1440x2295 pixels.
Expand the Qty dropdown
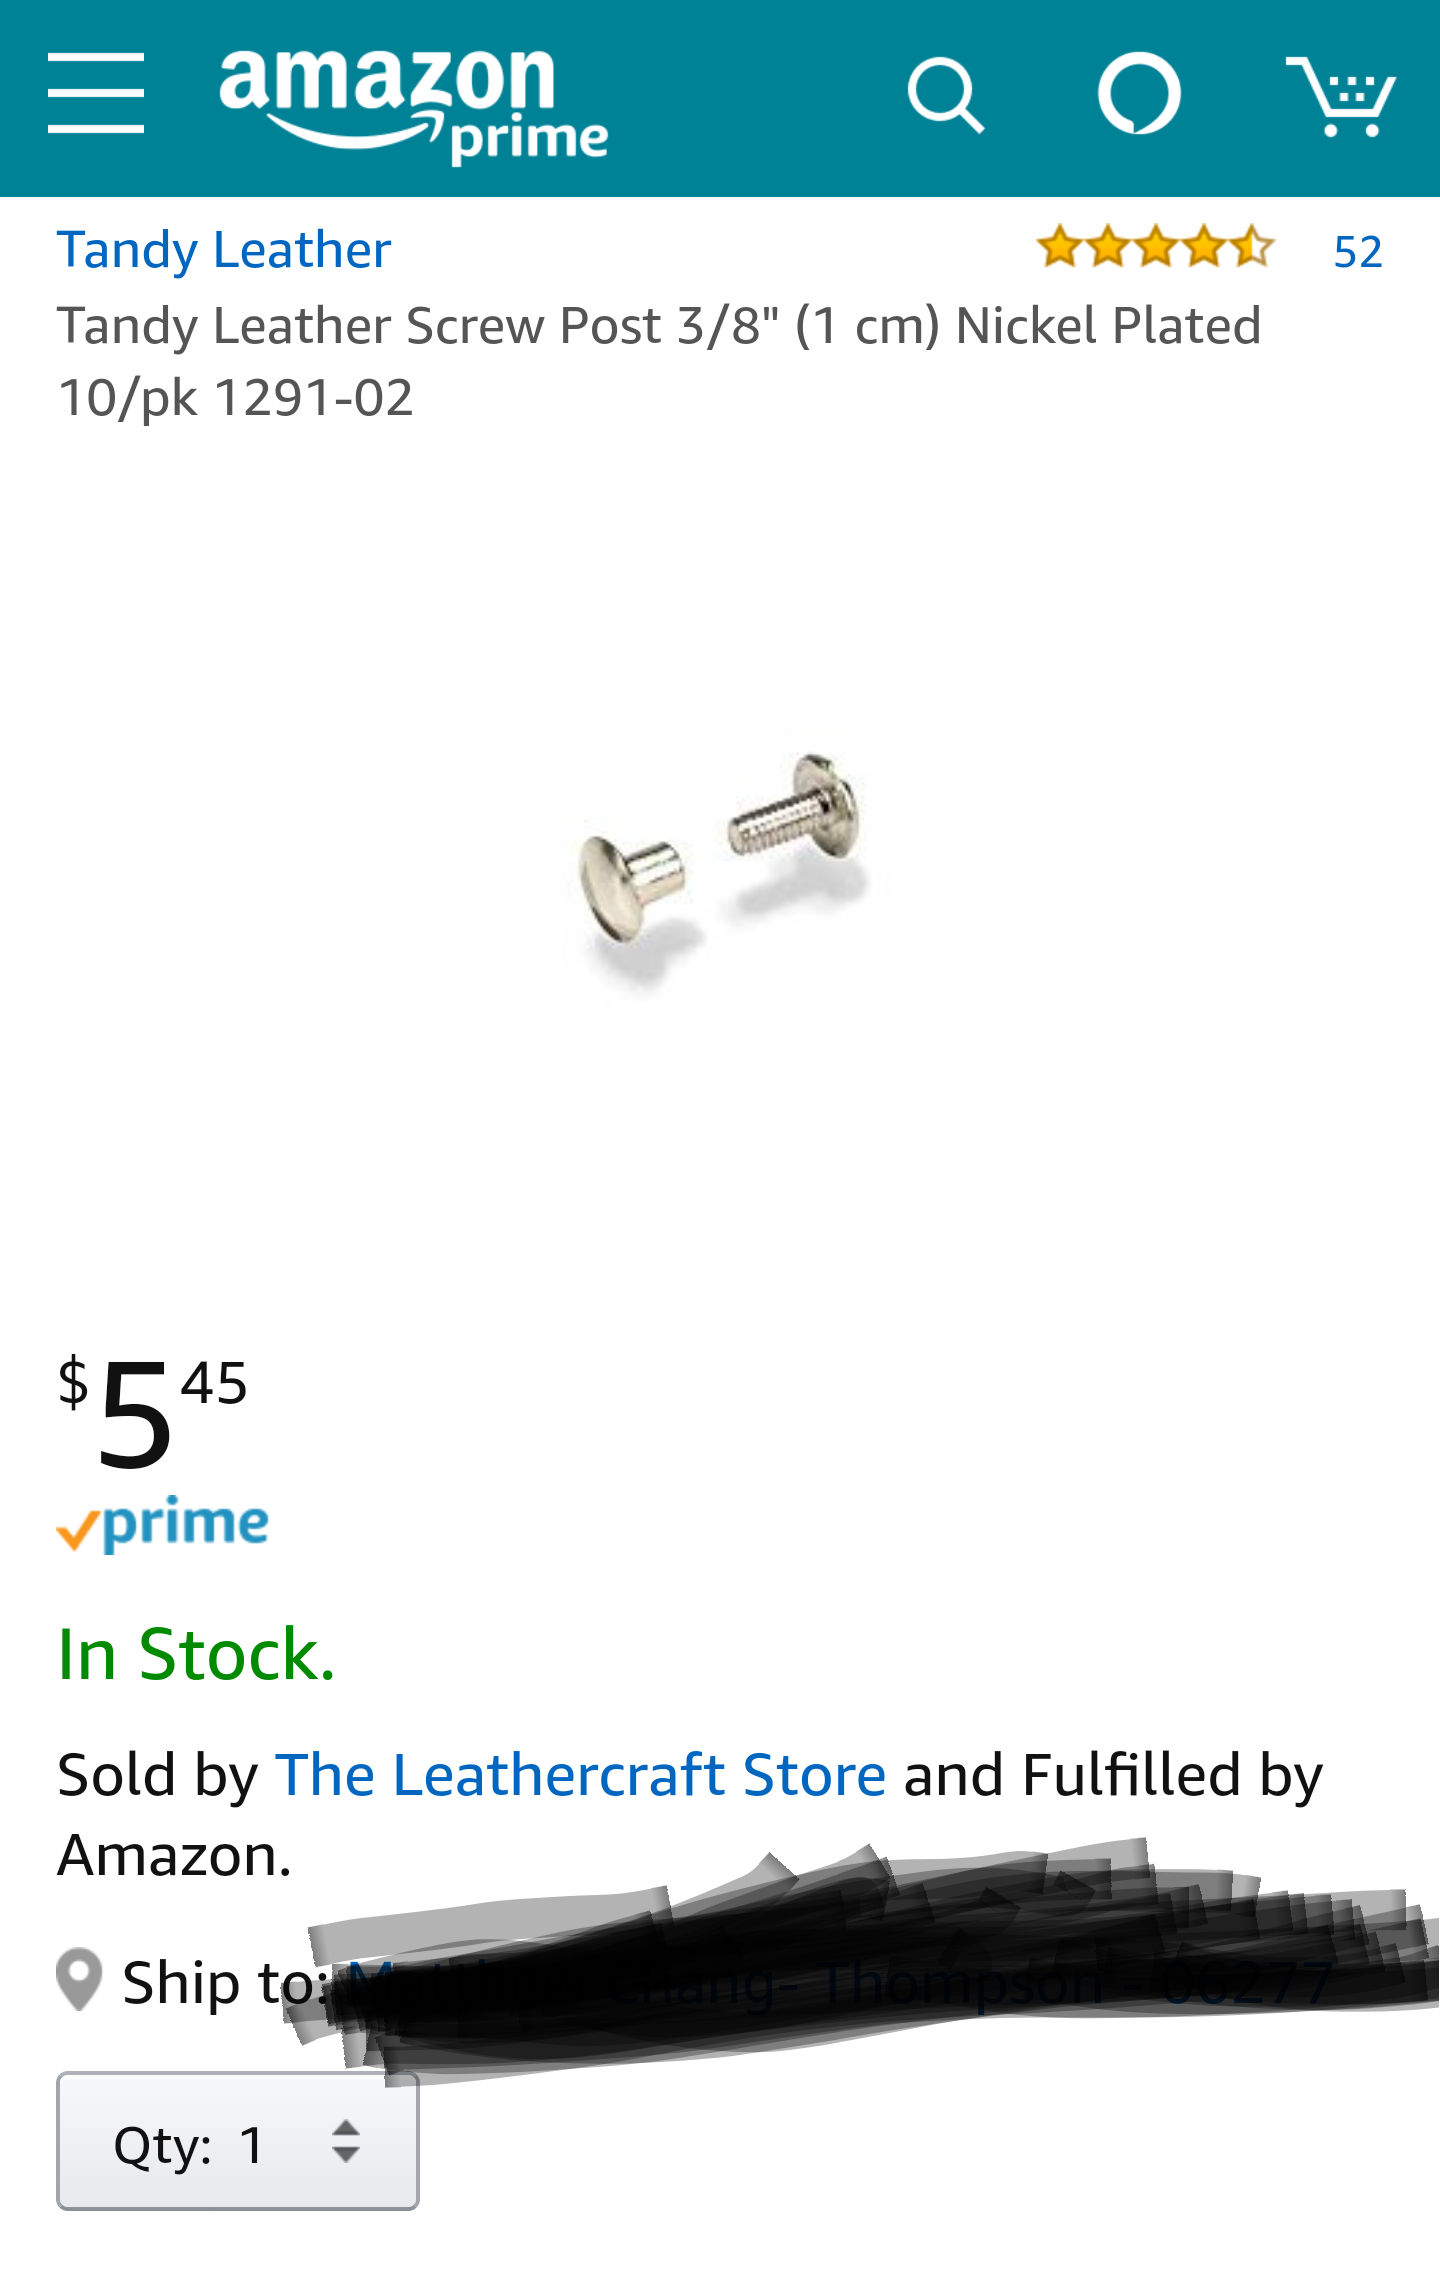[237, 2141]
